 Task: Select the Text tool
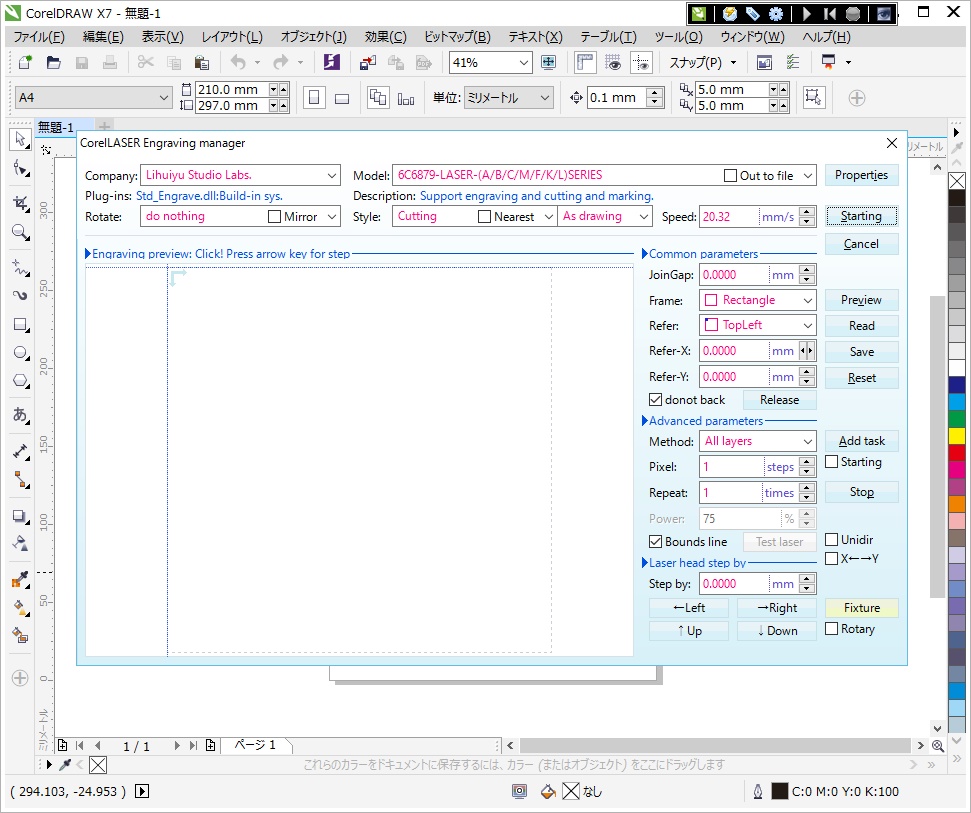(20, 414)
